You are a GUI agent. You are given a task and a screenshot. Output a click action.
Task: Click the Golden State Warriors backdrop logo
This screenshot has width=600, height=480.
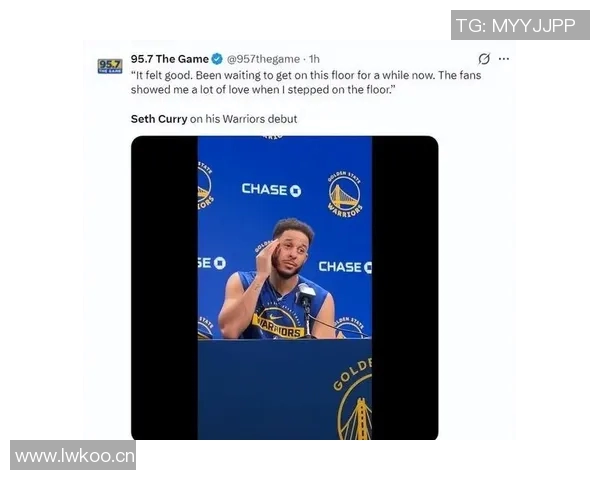(x=344, y=195)
